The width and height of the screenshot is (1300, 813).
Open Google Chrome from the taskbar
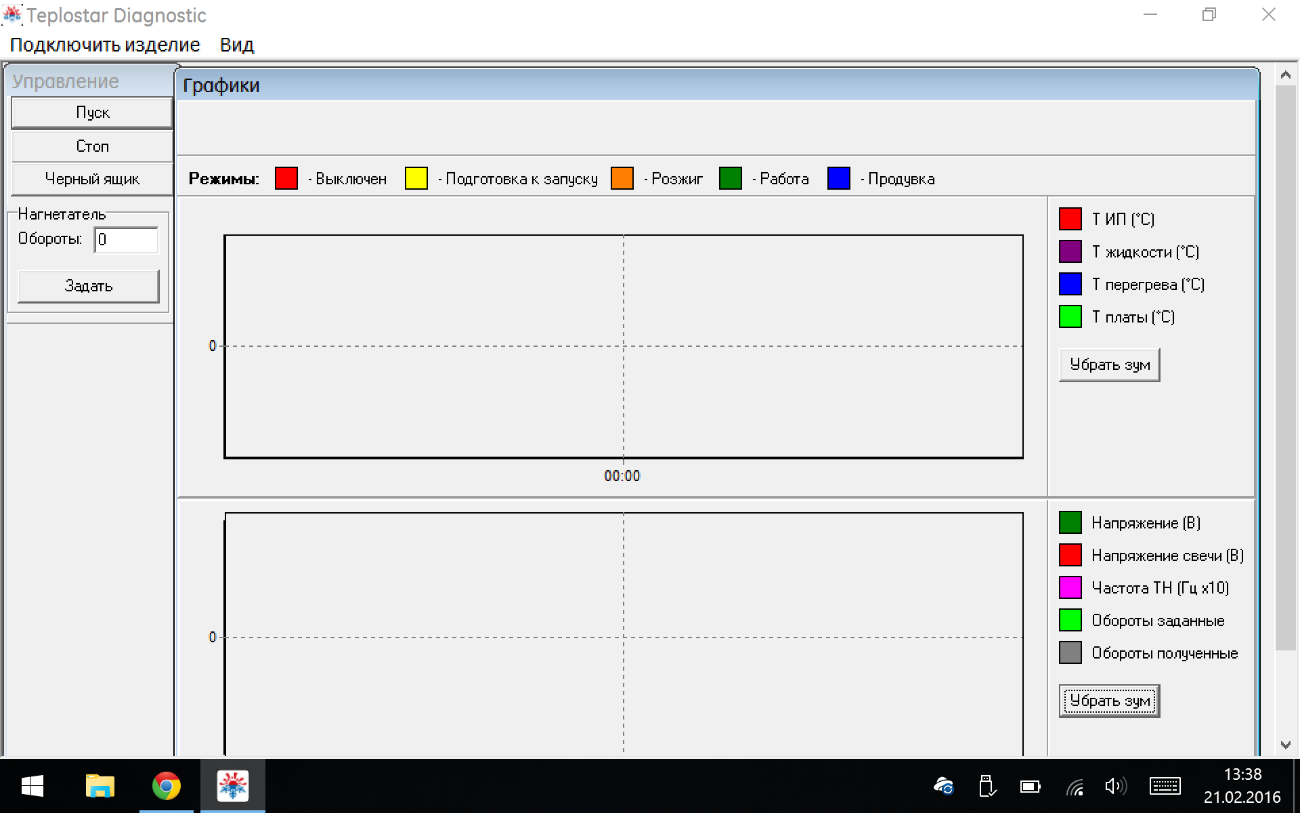[x=166, y=787]
